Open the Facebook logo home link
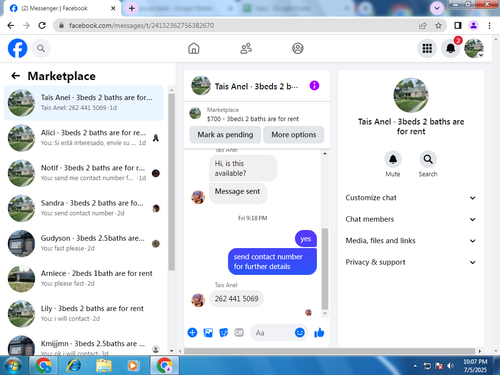This screenshot has height=375, width=500. tap(17, 48)
